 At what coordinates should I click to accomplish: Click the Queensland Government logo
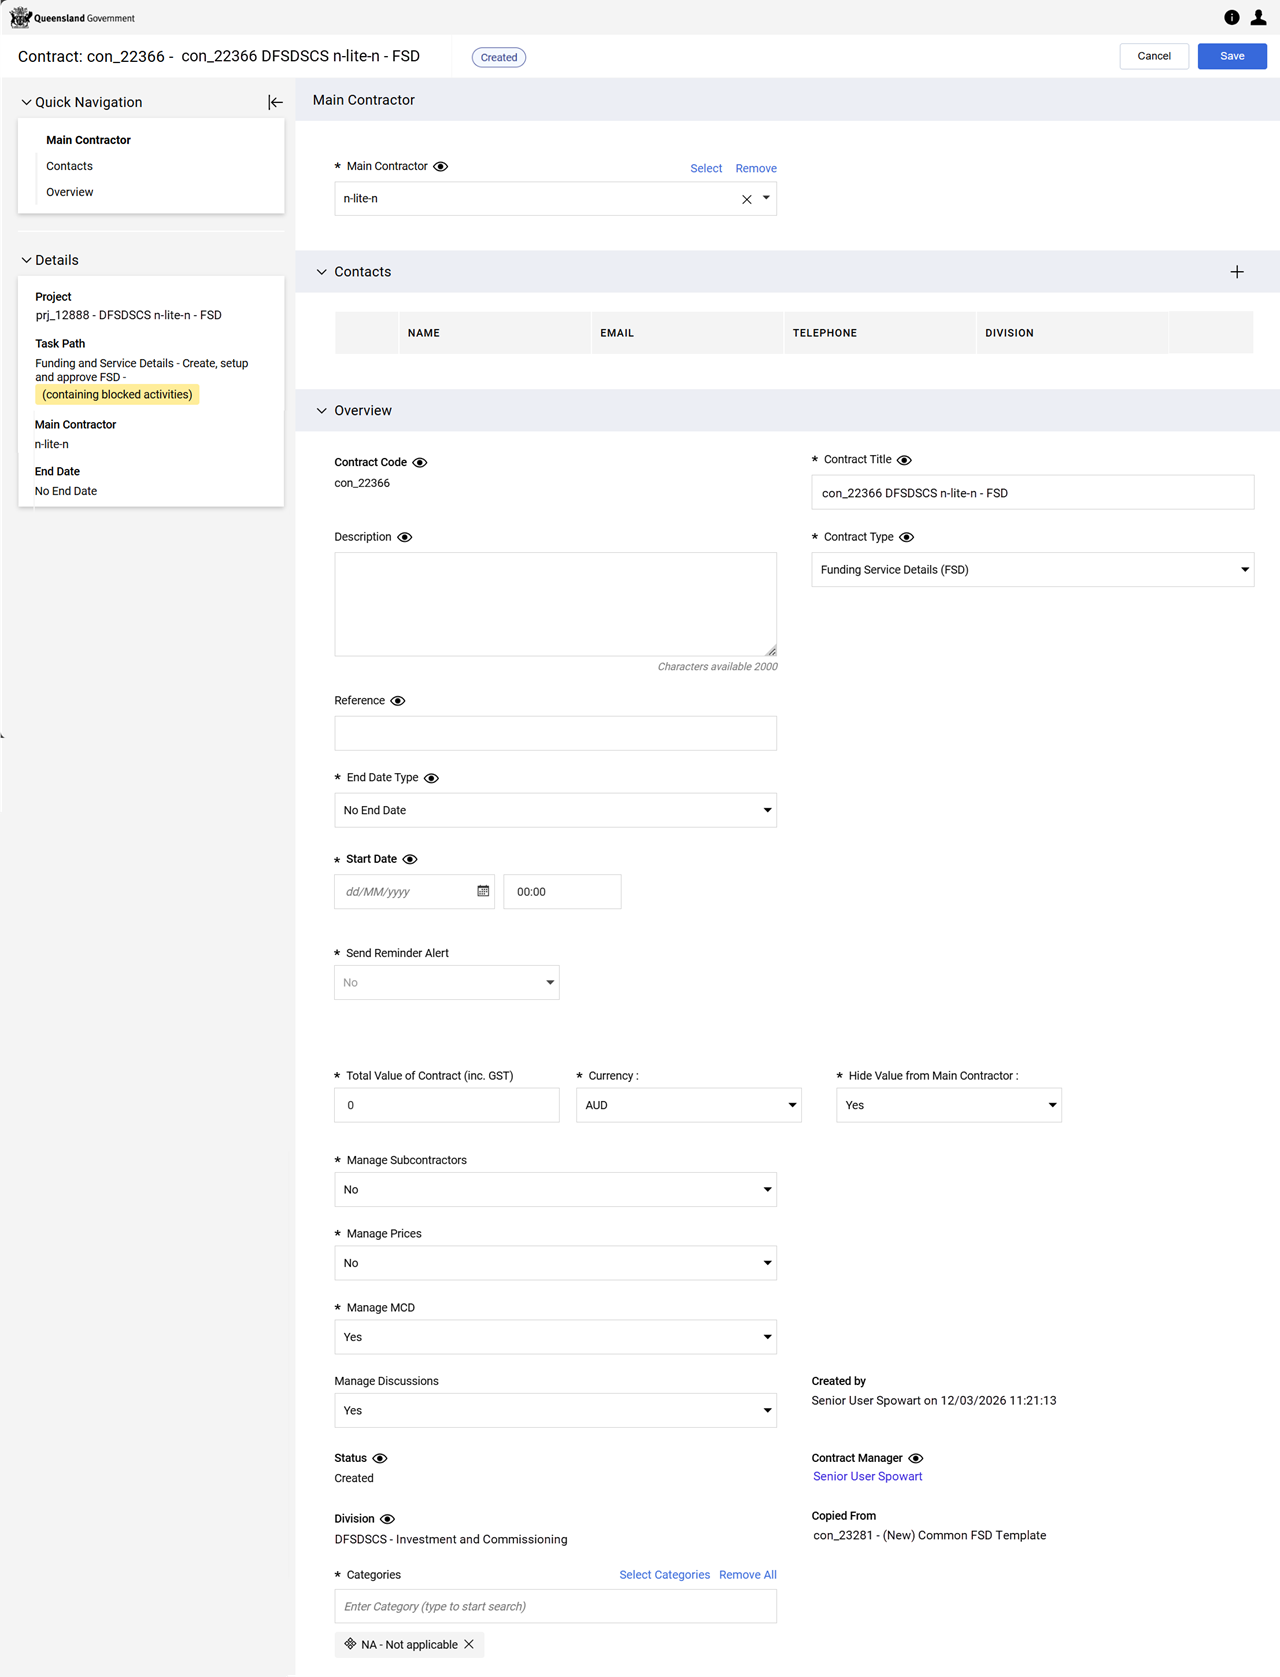72,18
